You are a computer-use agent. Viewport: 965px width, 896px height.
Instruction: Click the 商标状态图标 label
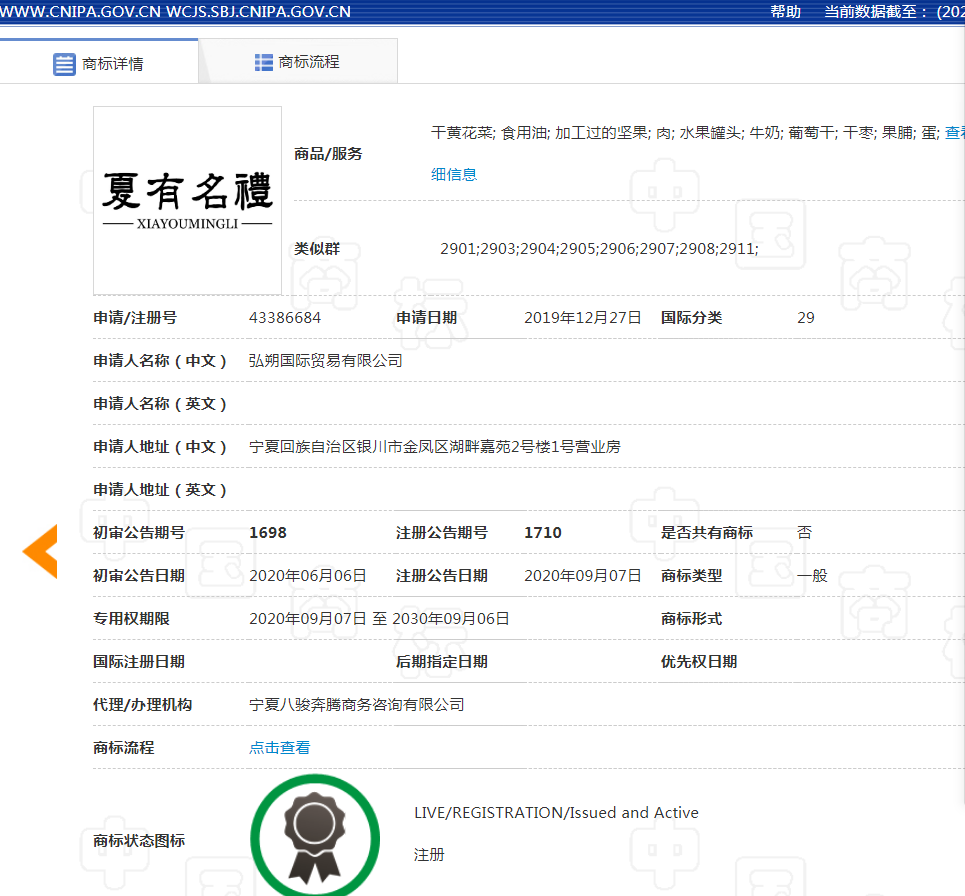138,841
